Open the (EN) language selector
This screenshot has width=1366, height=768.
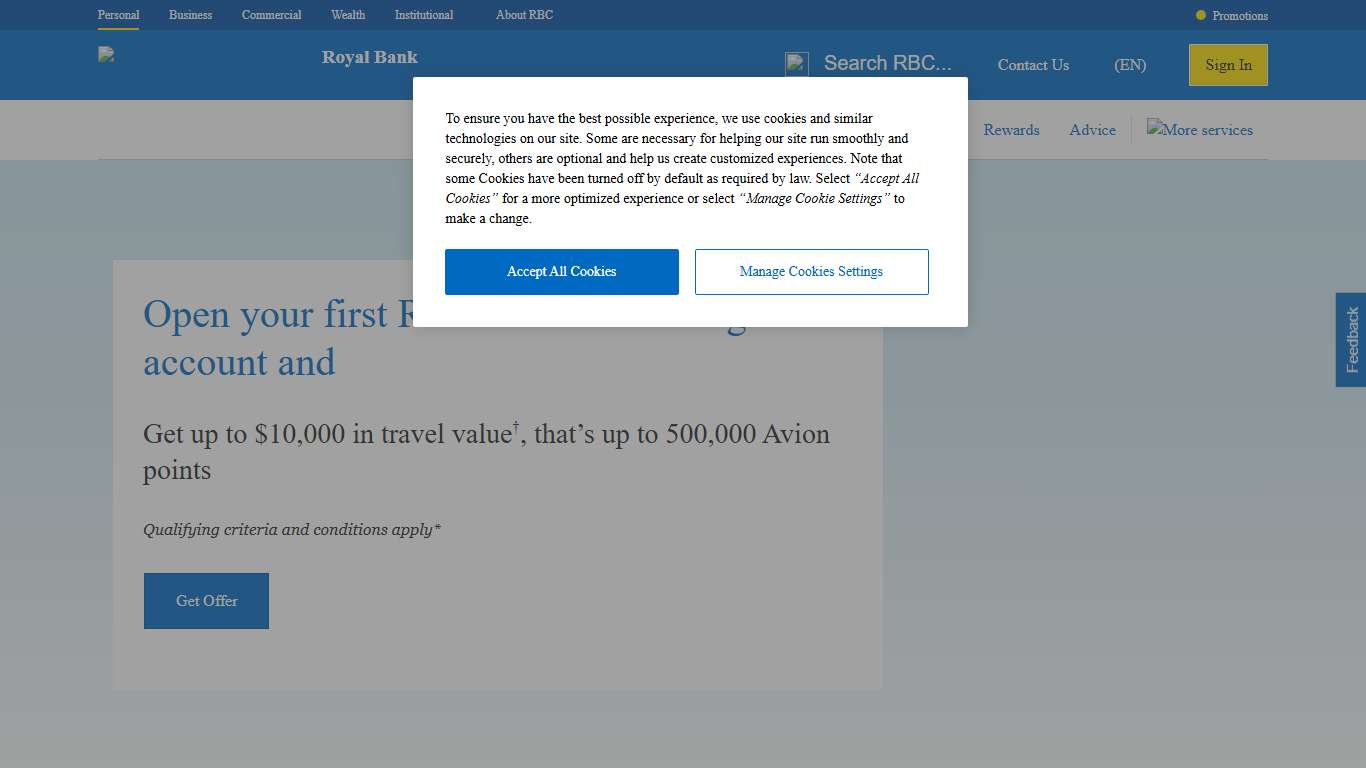tap(1130, 65)
